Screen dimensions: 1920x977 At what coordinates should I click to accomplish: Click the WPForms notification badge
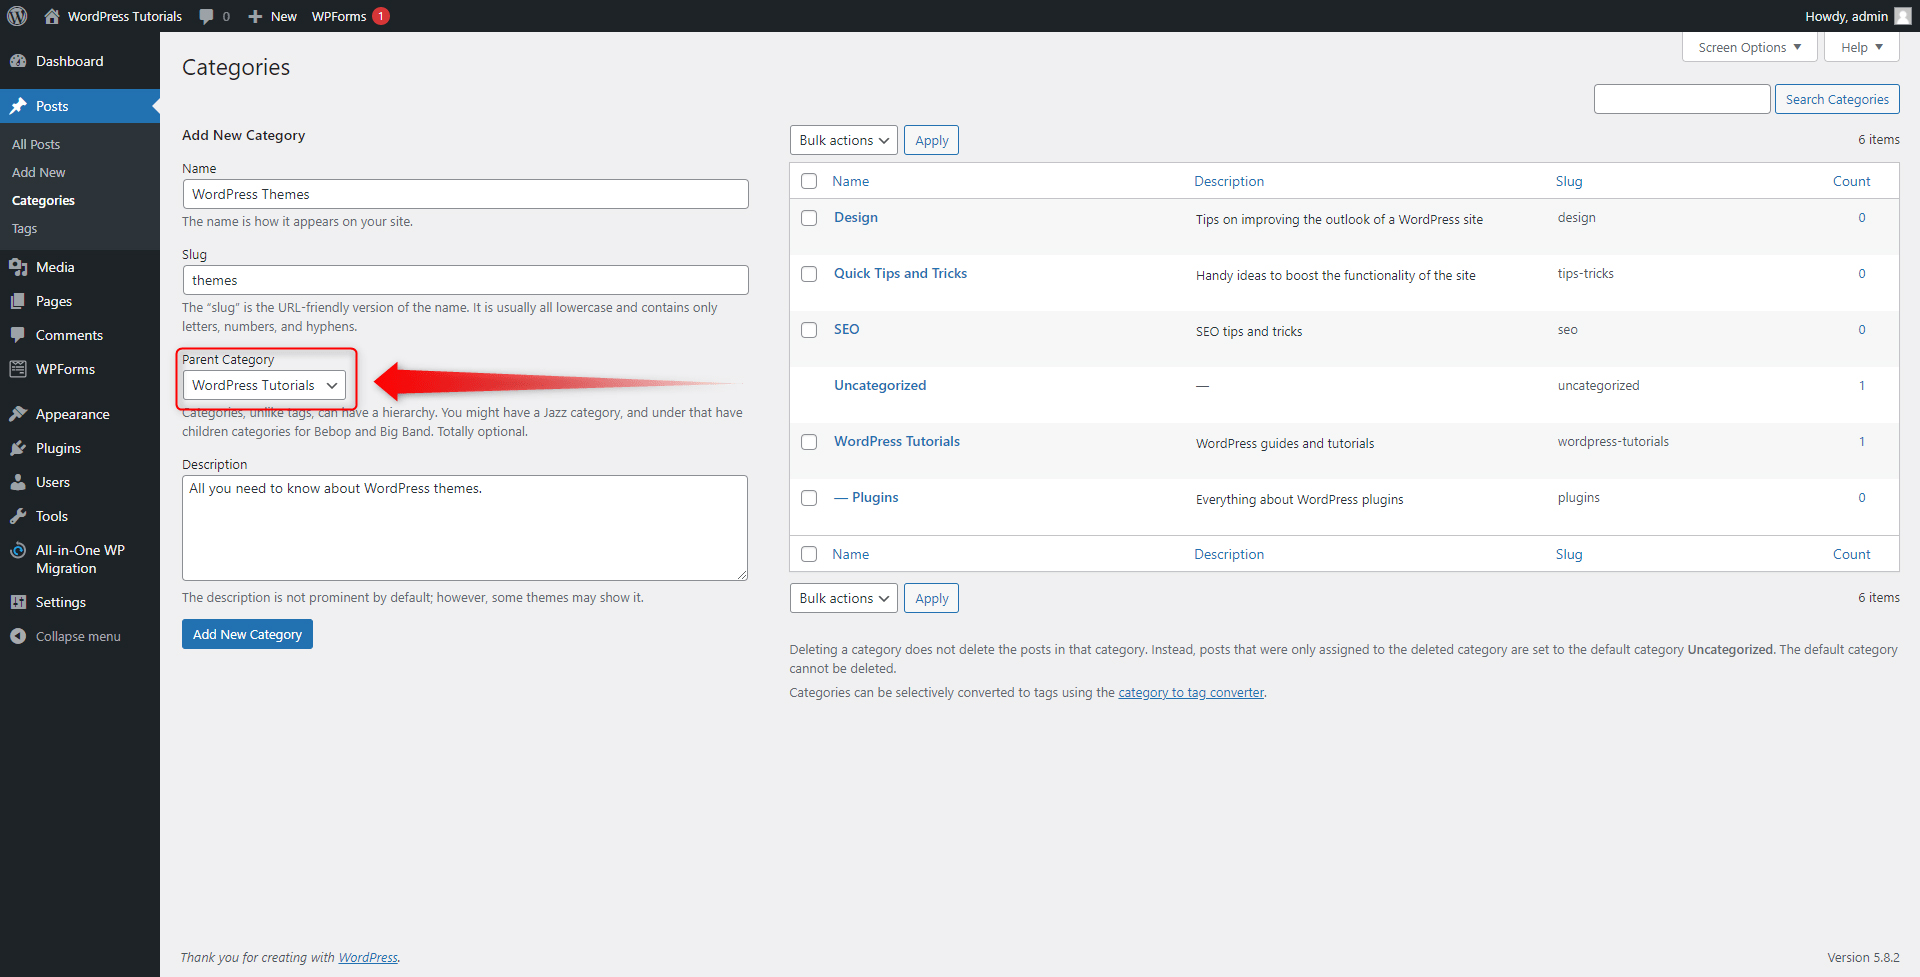[x=381, y=16]
